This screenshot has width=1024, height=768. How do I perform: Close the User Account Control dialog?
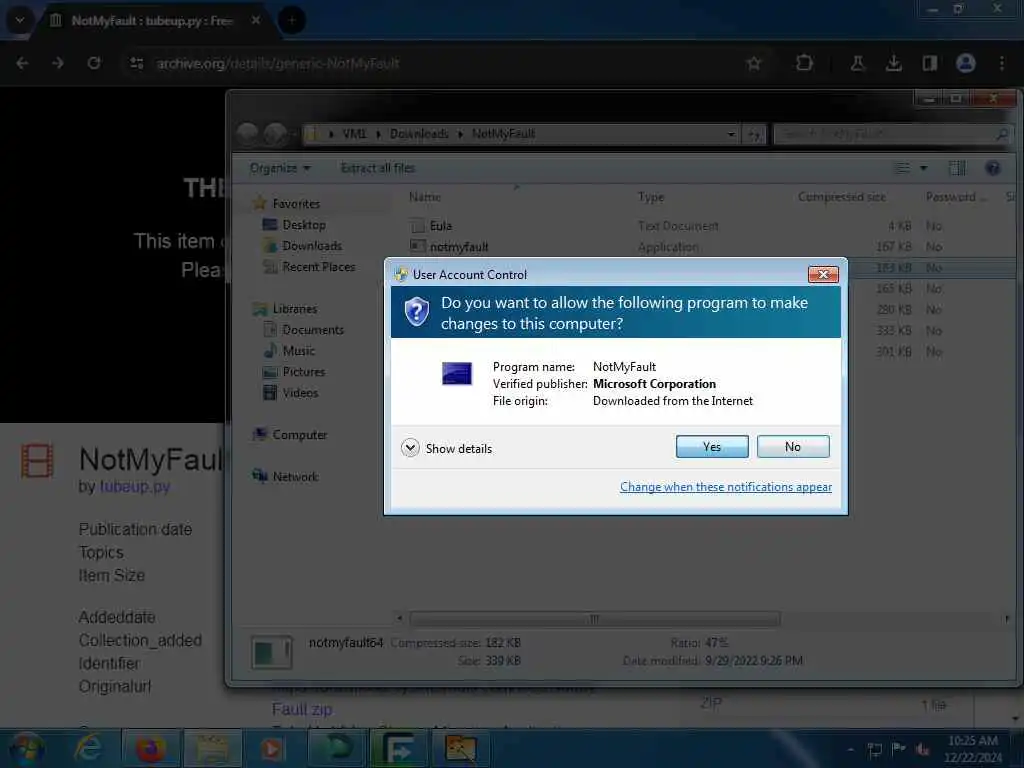[x=823, y=274]
